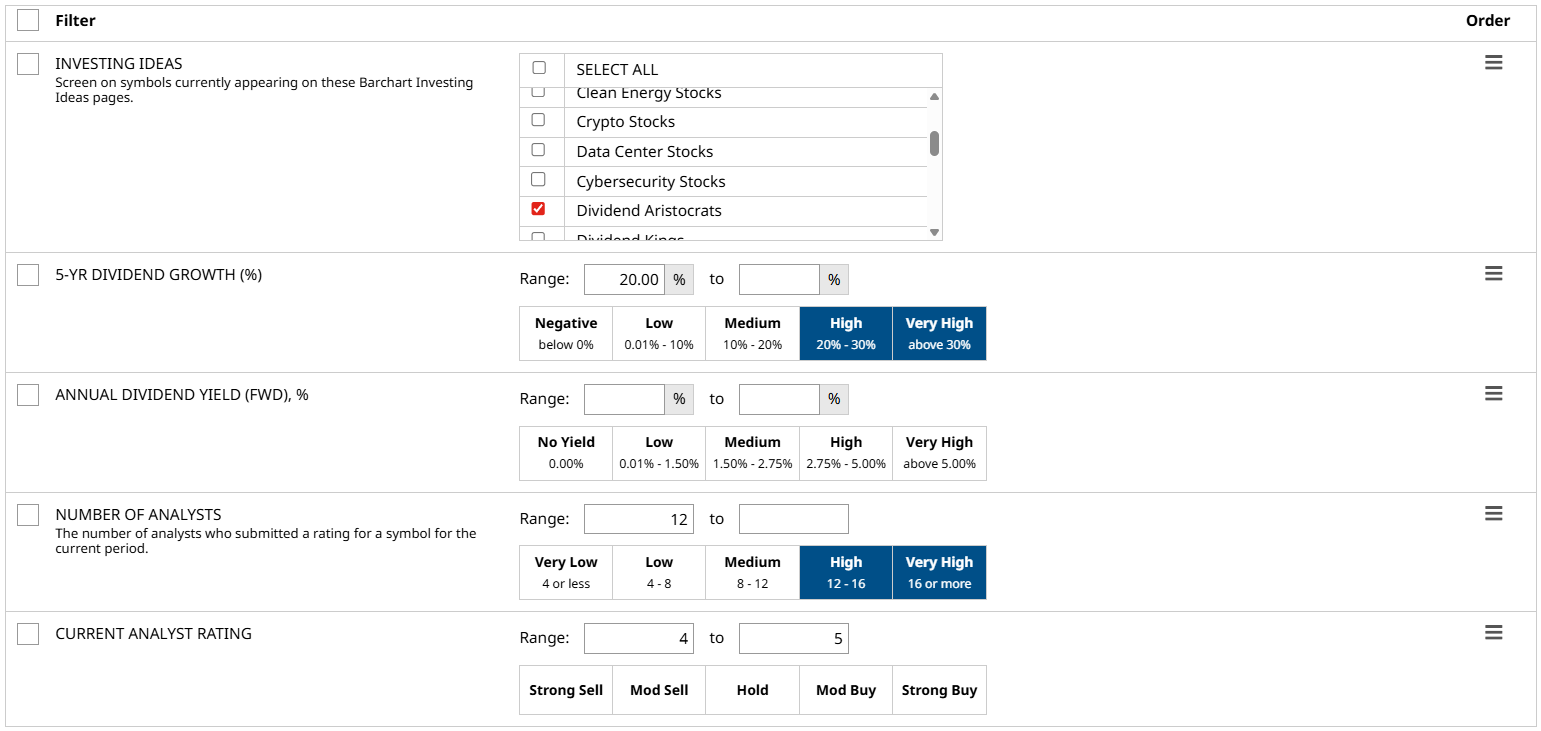This screenshot has width=1541, height=731.
Task: Select the Investing Ideas filter row checkbox
Action: [x=28, y=64]
